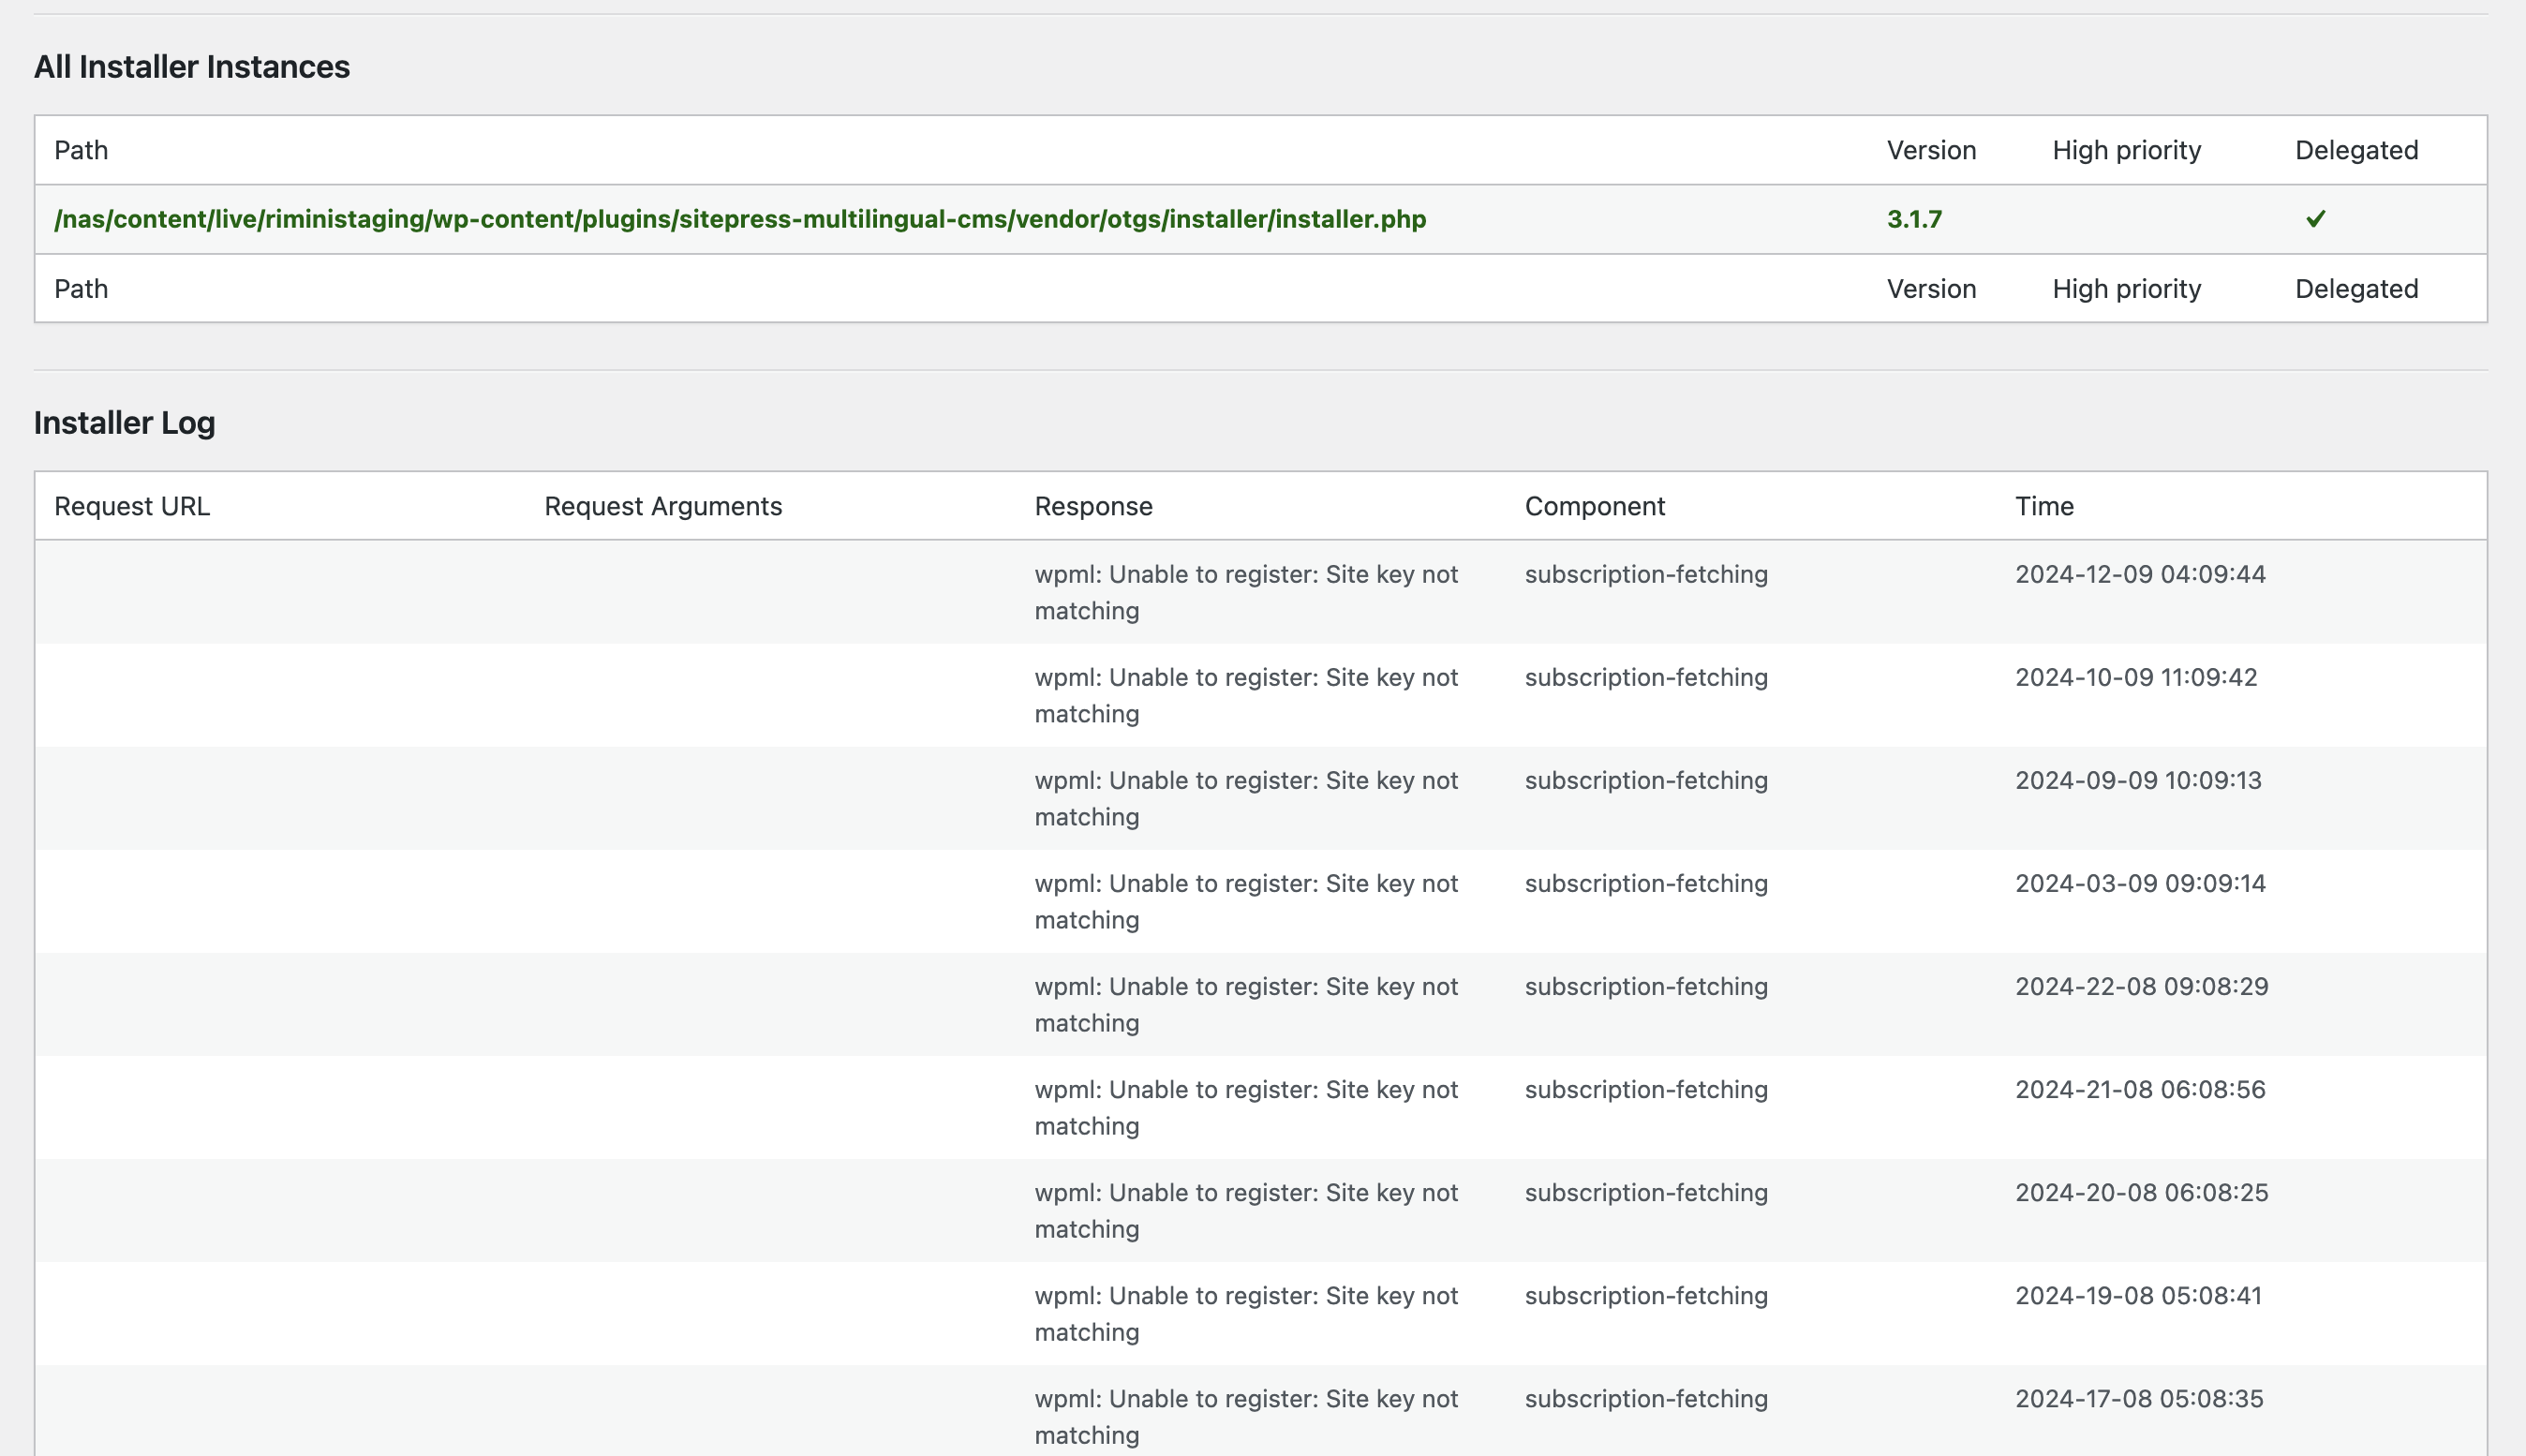Click the top Delegated column header
This screenshot has height=1456, width=2526.
click(x=2356, y=150)
